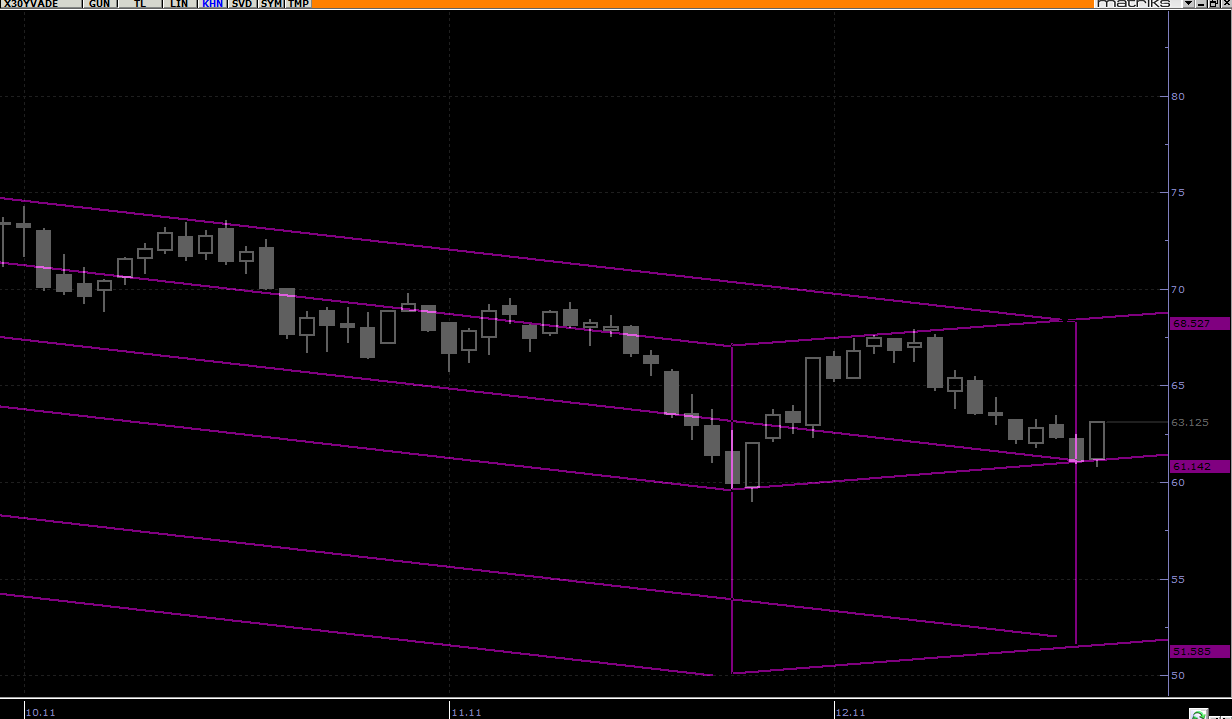
Task: Click the 10.11 date label
Action: [41, 712]
